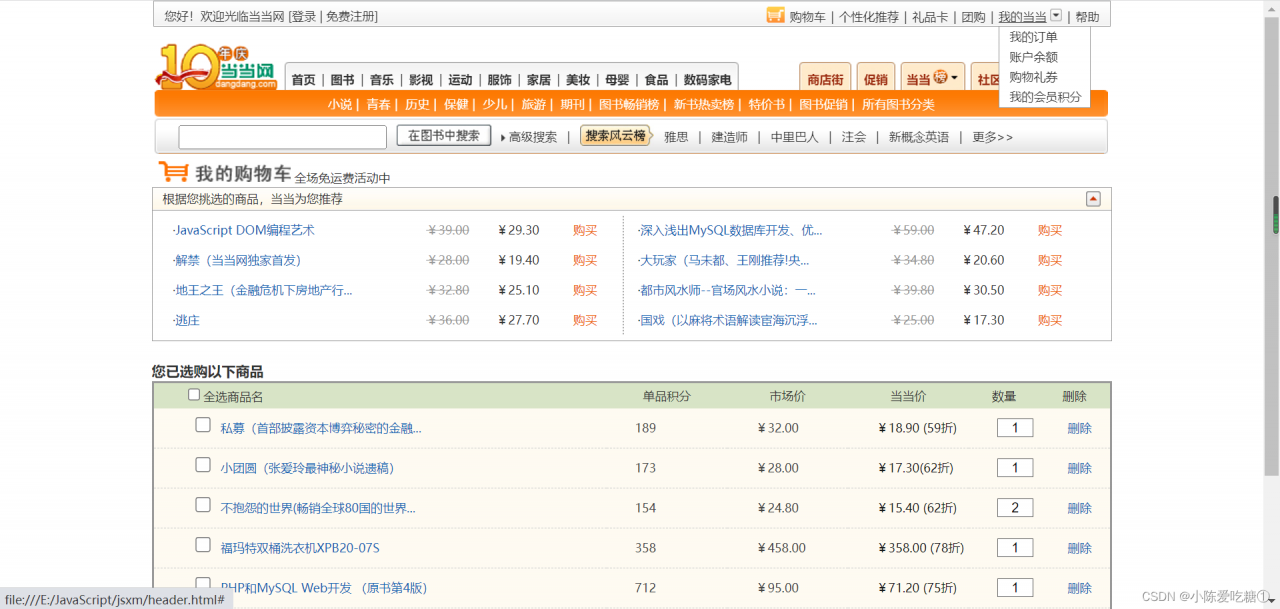1280x609 pixels.
Task: Click quantity field for 不抱怨的世界
Action: 1015,508
